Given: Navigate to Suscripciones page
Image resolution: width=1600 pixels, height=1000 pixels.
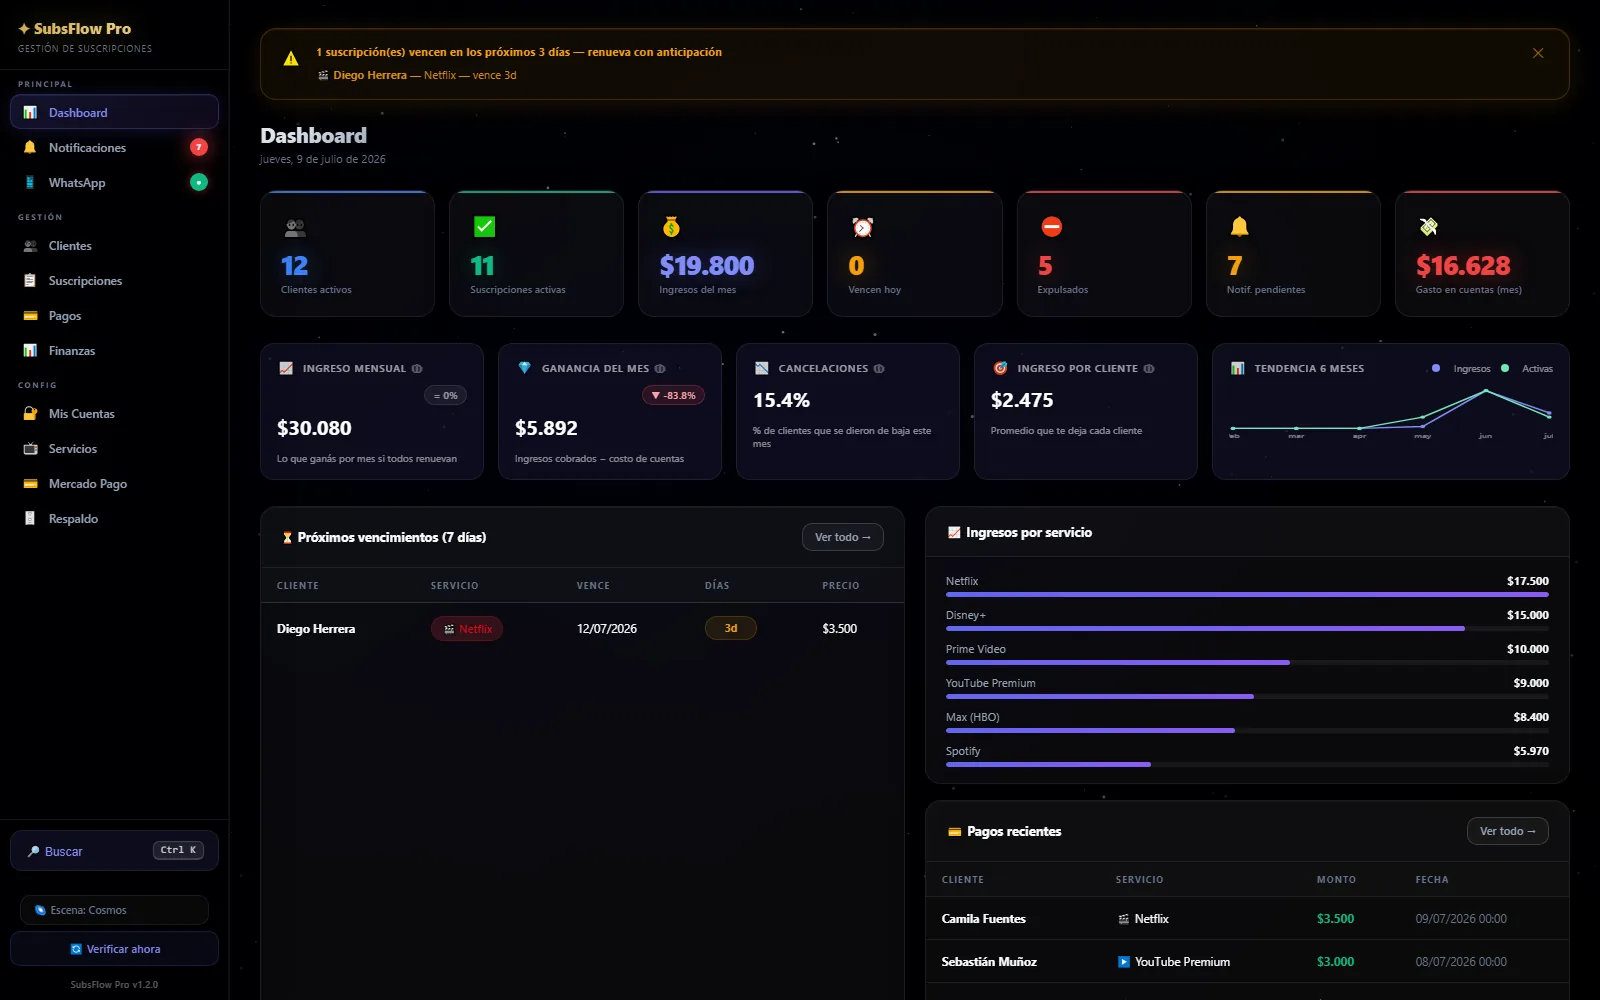Looking at the screenshot, I should (x=114, y=280).
